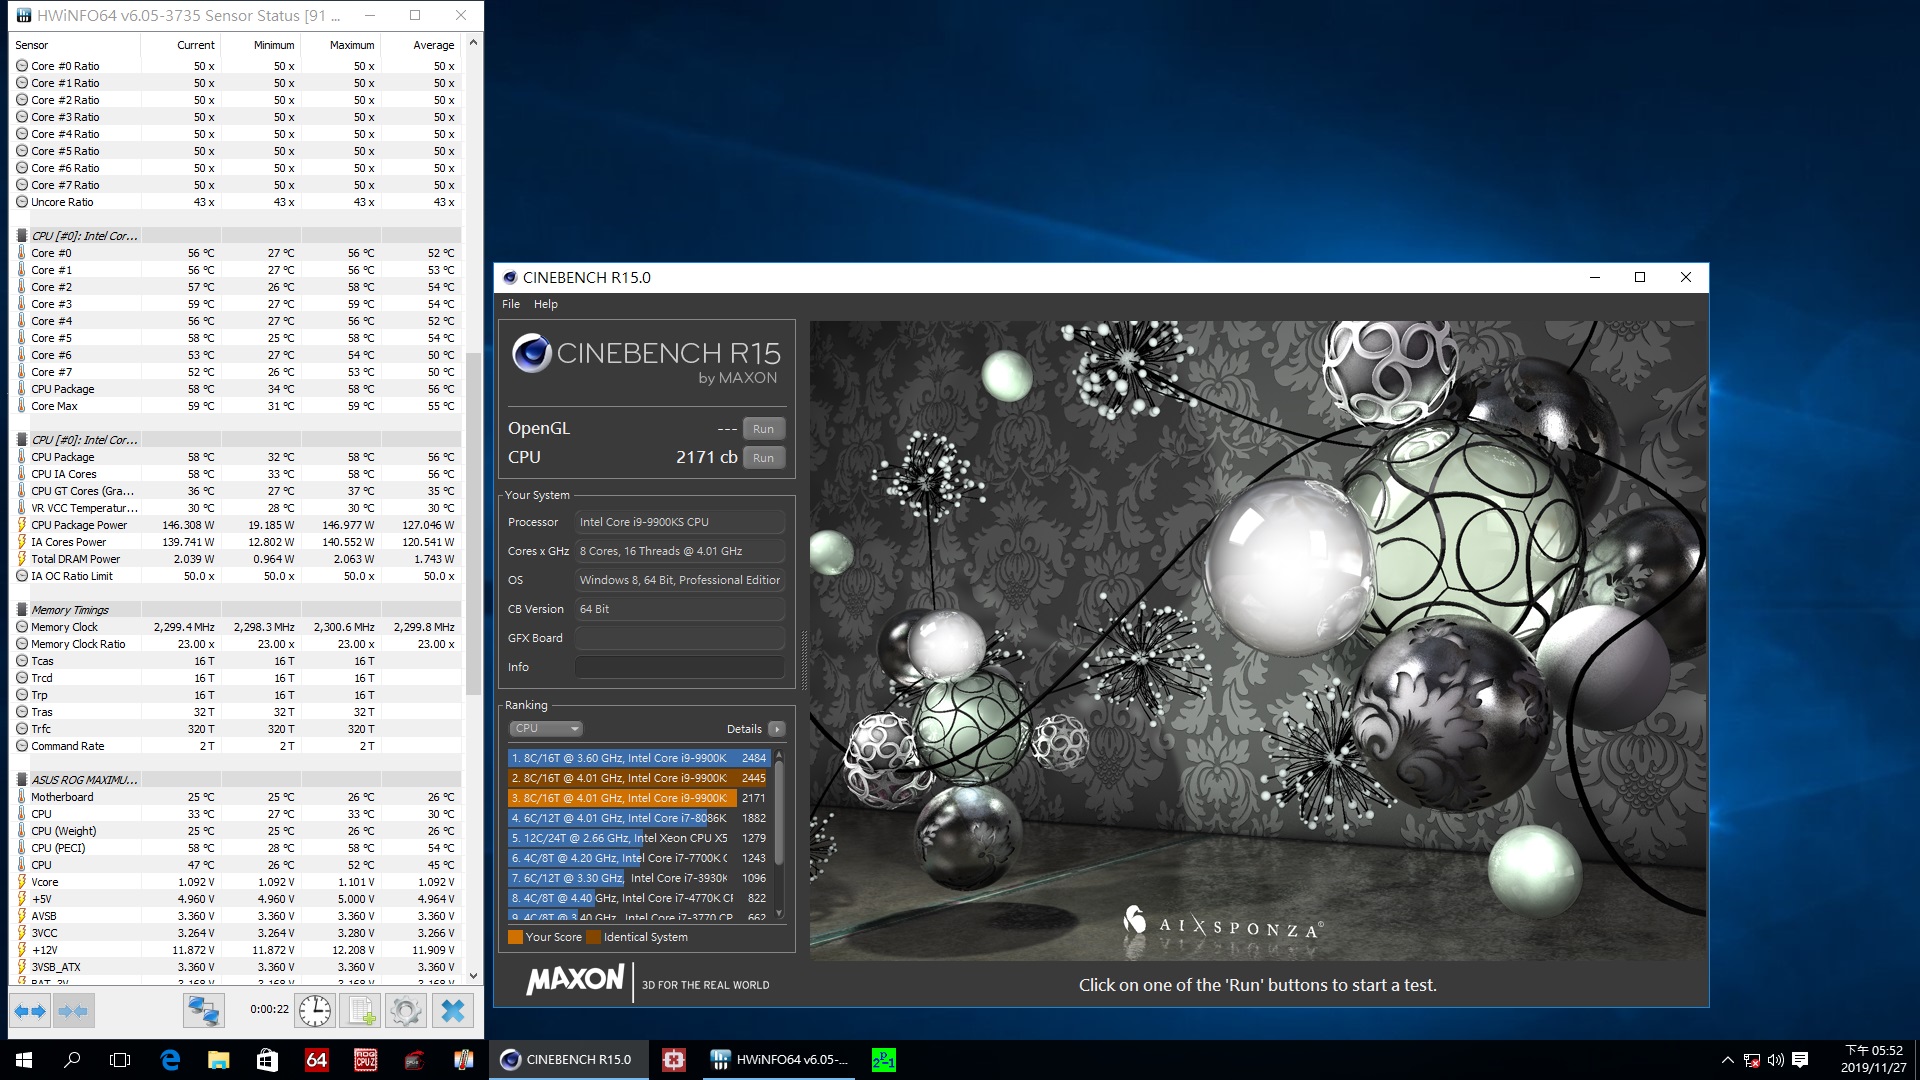Open the green Prime95 taskbar icon
1920x1080 pixels.
(883, 1060)
